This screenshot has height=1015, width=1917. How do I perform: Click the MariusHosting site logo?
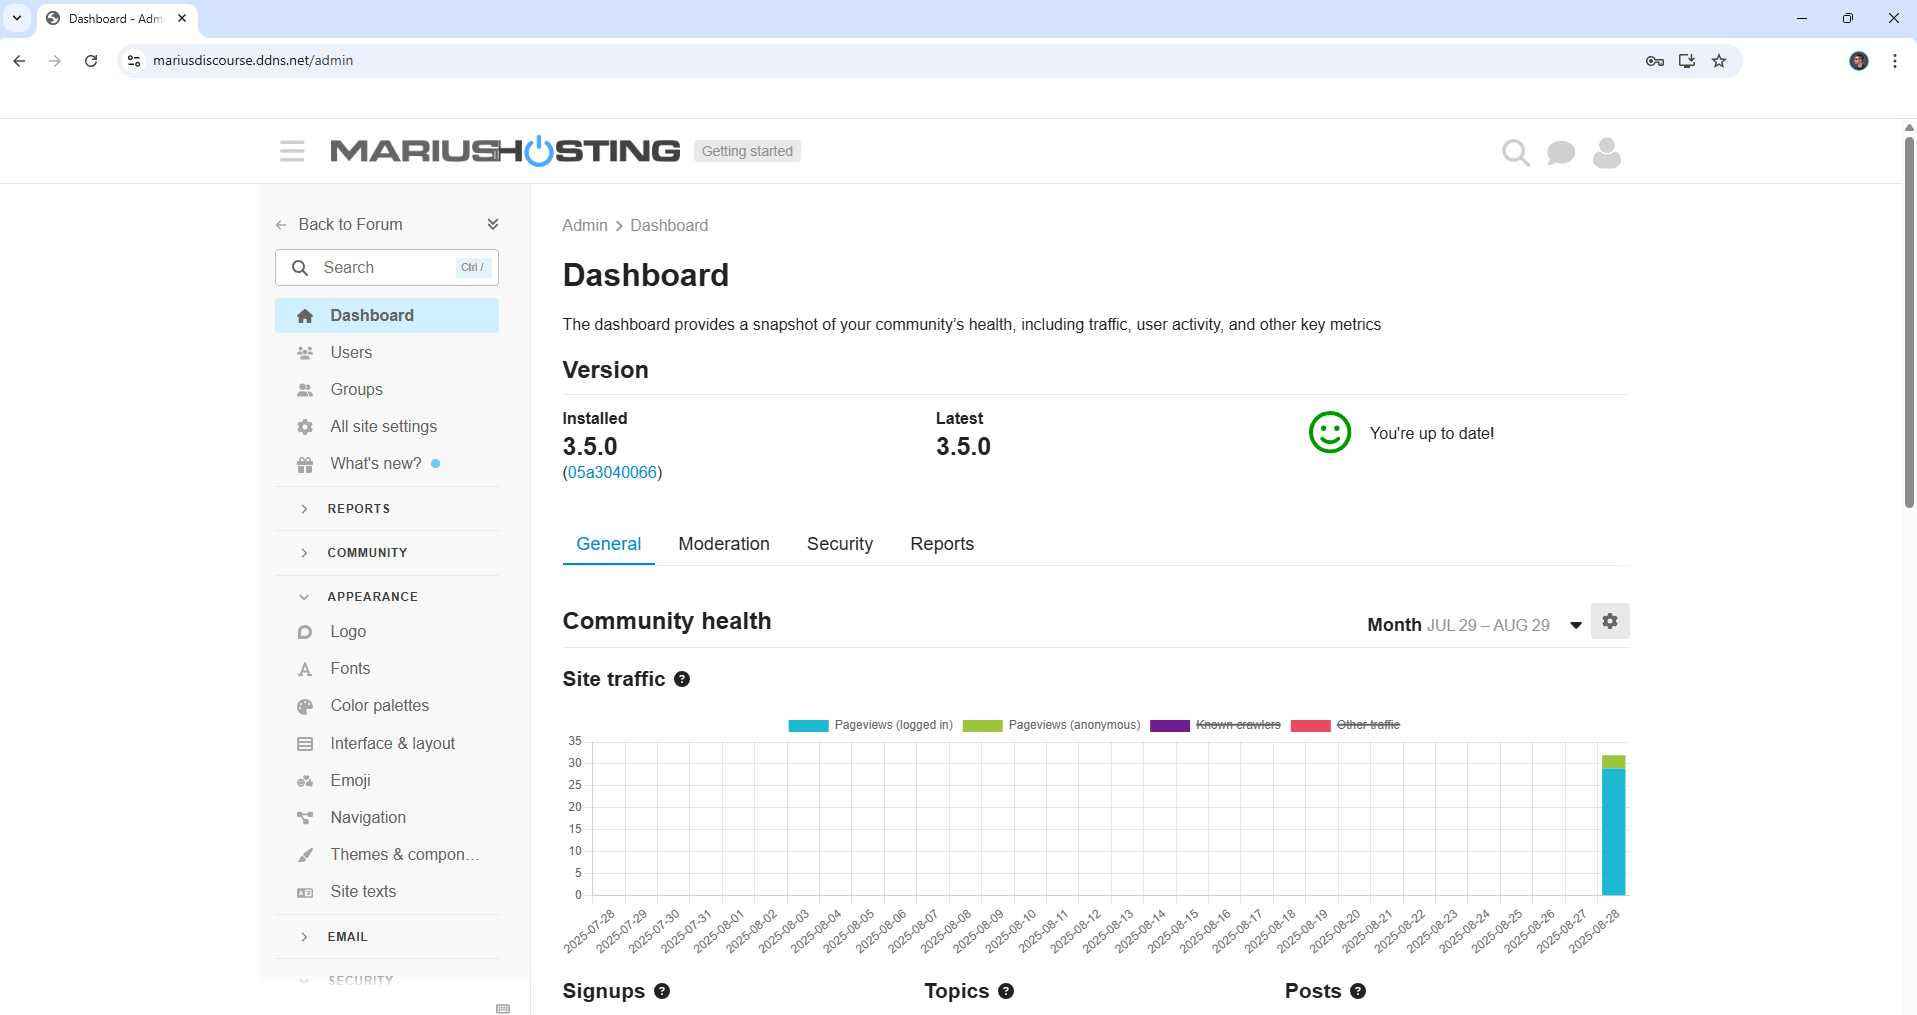[x=505, y=151]
